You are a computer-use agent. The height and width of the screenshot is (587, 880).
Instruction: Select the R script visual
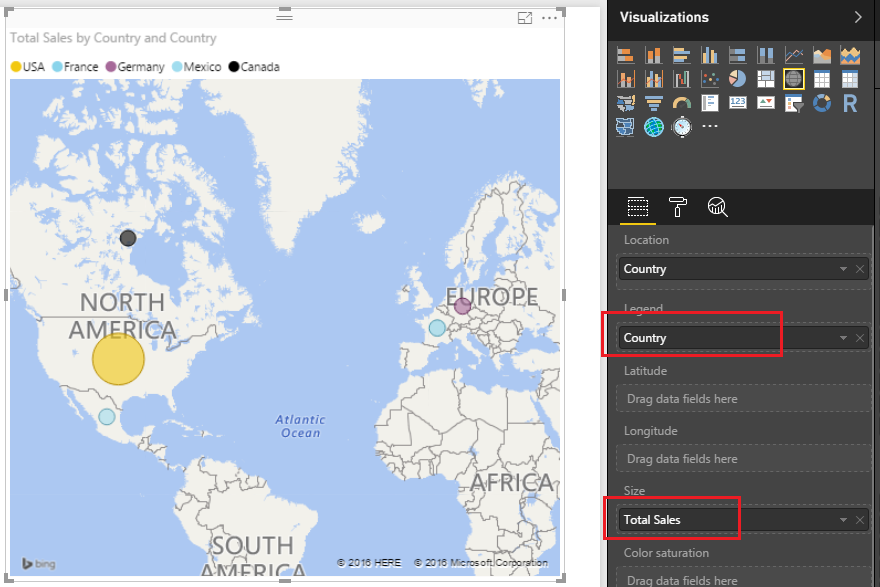(850, 103)
